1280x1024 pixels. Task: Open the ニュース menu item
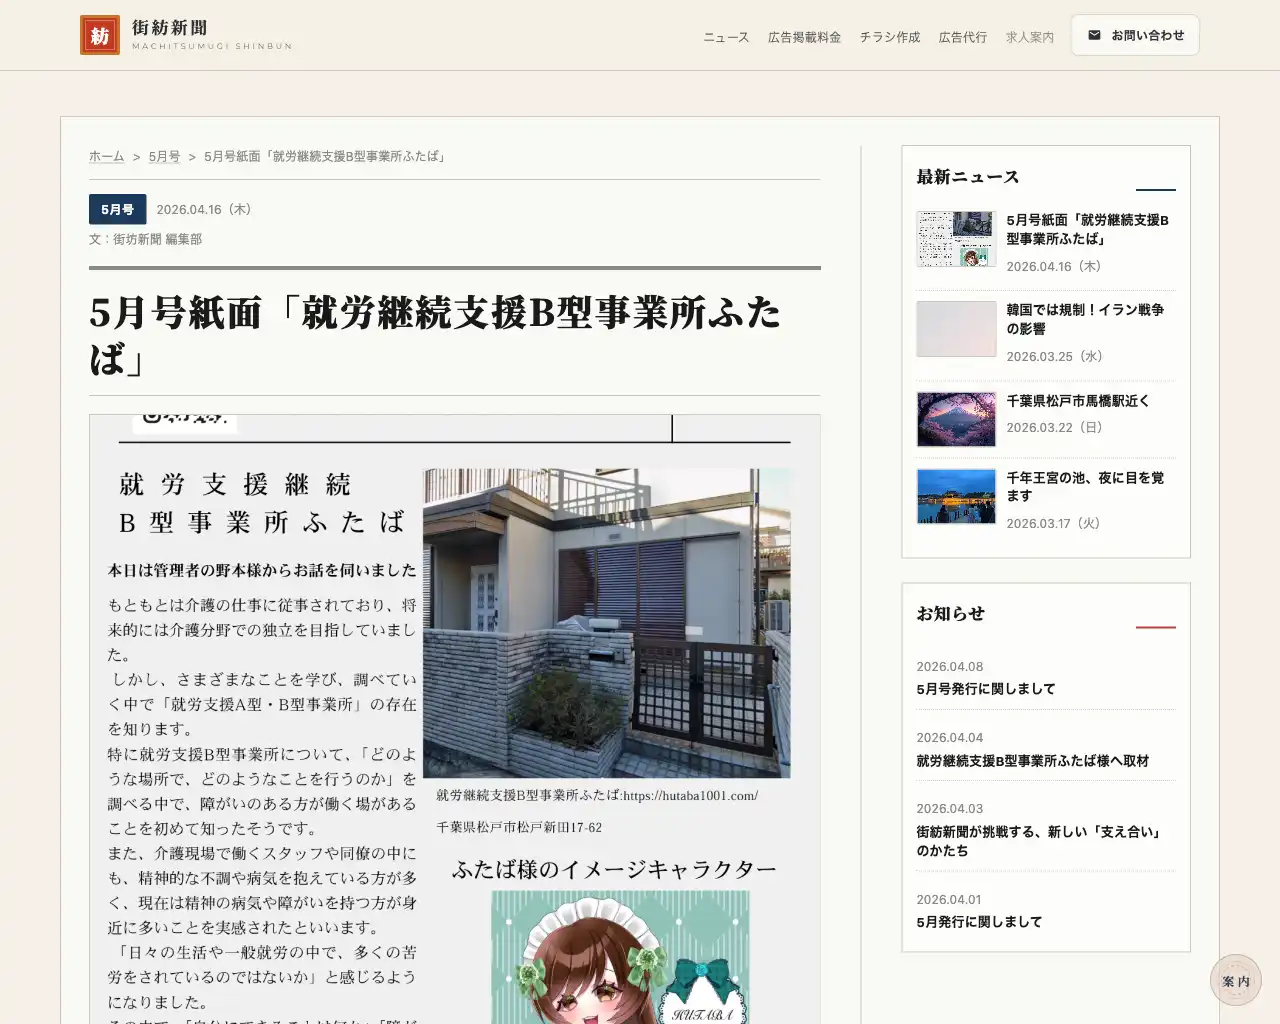click(724, 36)
